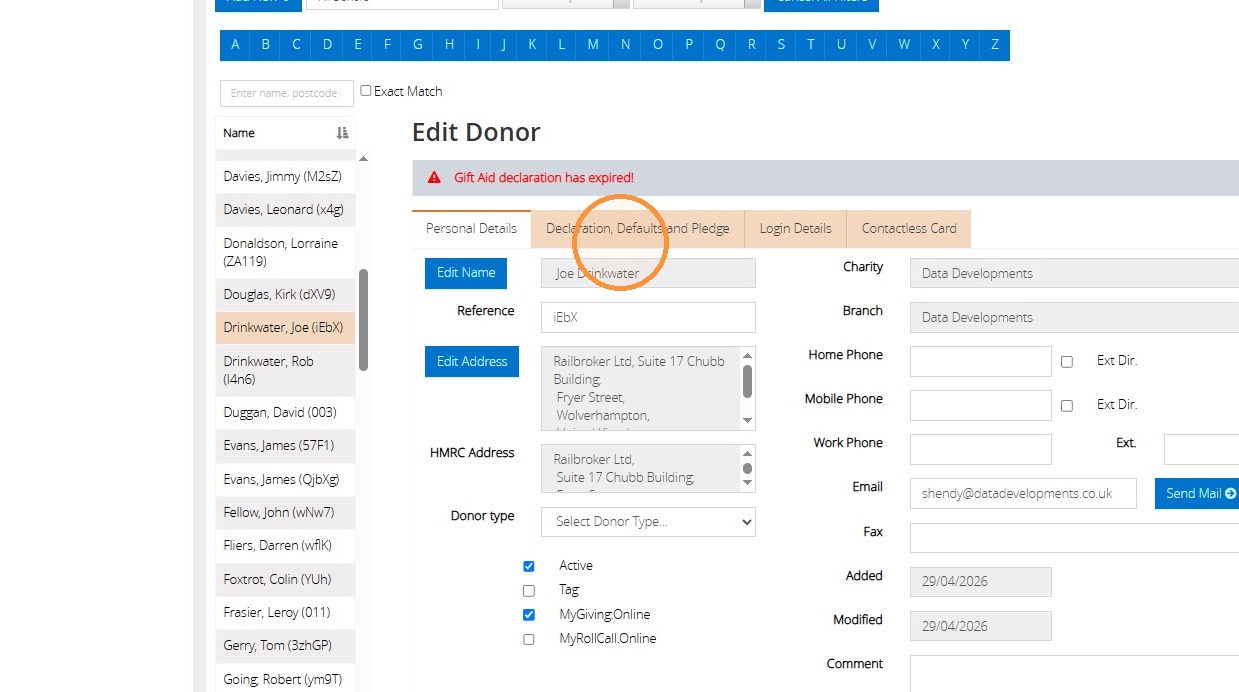Click the red Gift Aid warning triangle icon

[434, 177]
